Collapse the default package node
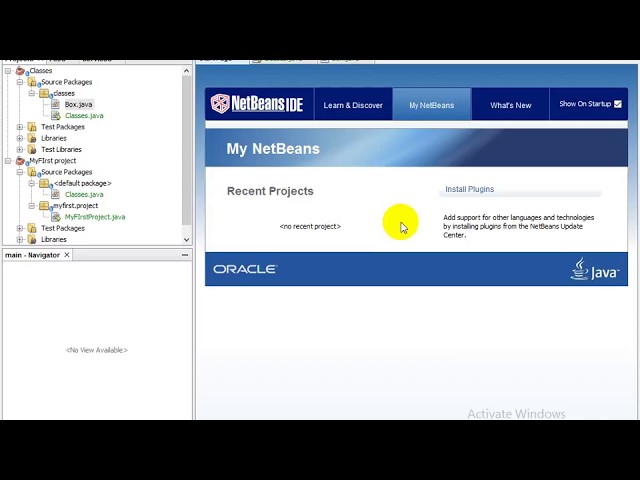The width and height of the screenshot is (640, 480). click(x=31, y=183)
